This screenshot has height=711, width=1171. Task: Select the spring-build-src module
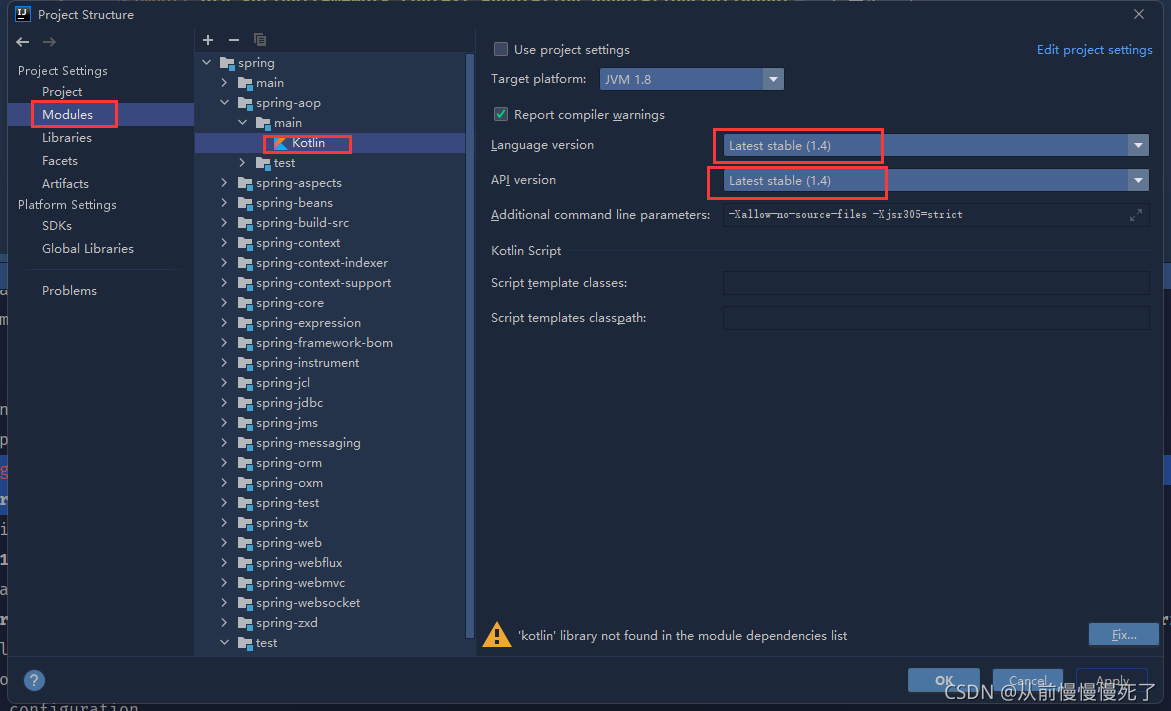pyautogui.click(x=302, y=223)
